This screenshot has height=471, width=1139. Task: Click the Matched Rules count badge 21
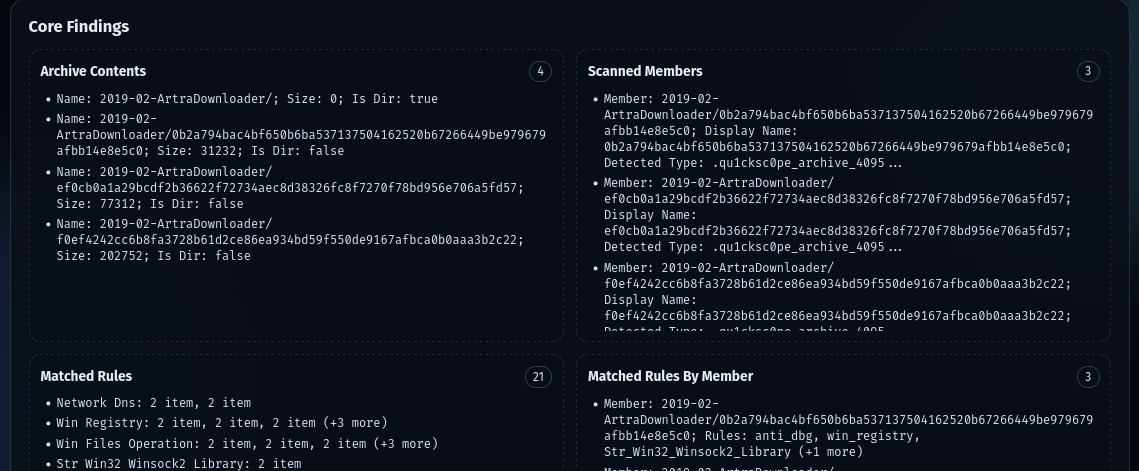[x=538, y=377]
